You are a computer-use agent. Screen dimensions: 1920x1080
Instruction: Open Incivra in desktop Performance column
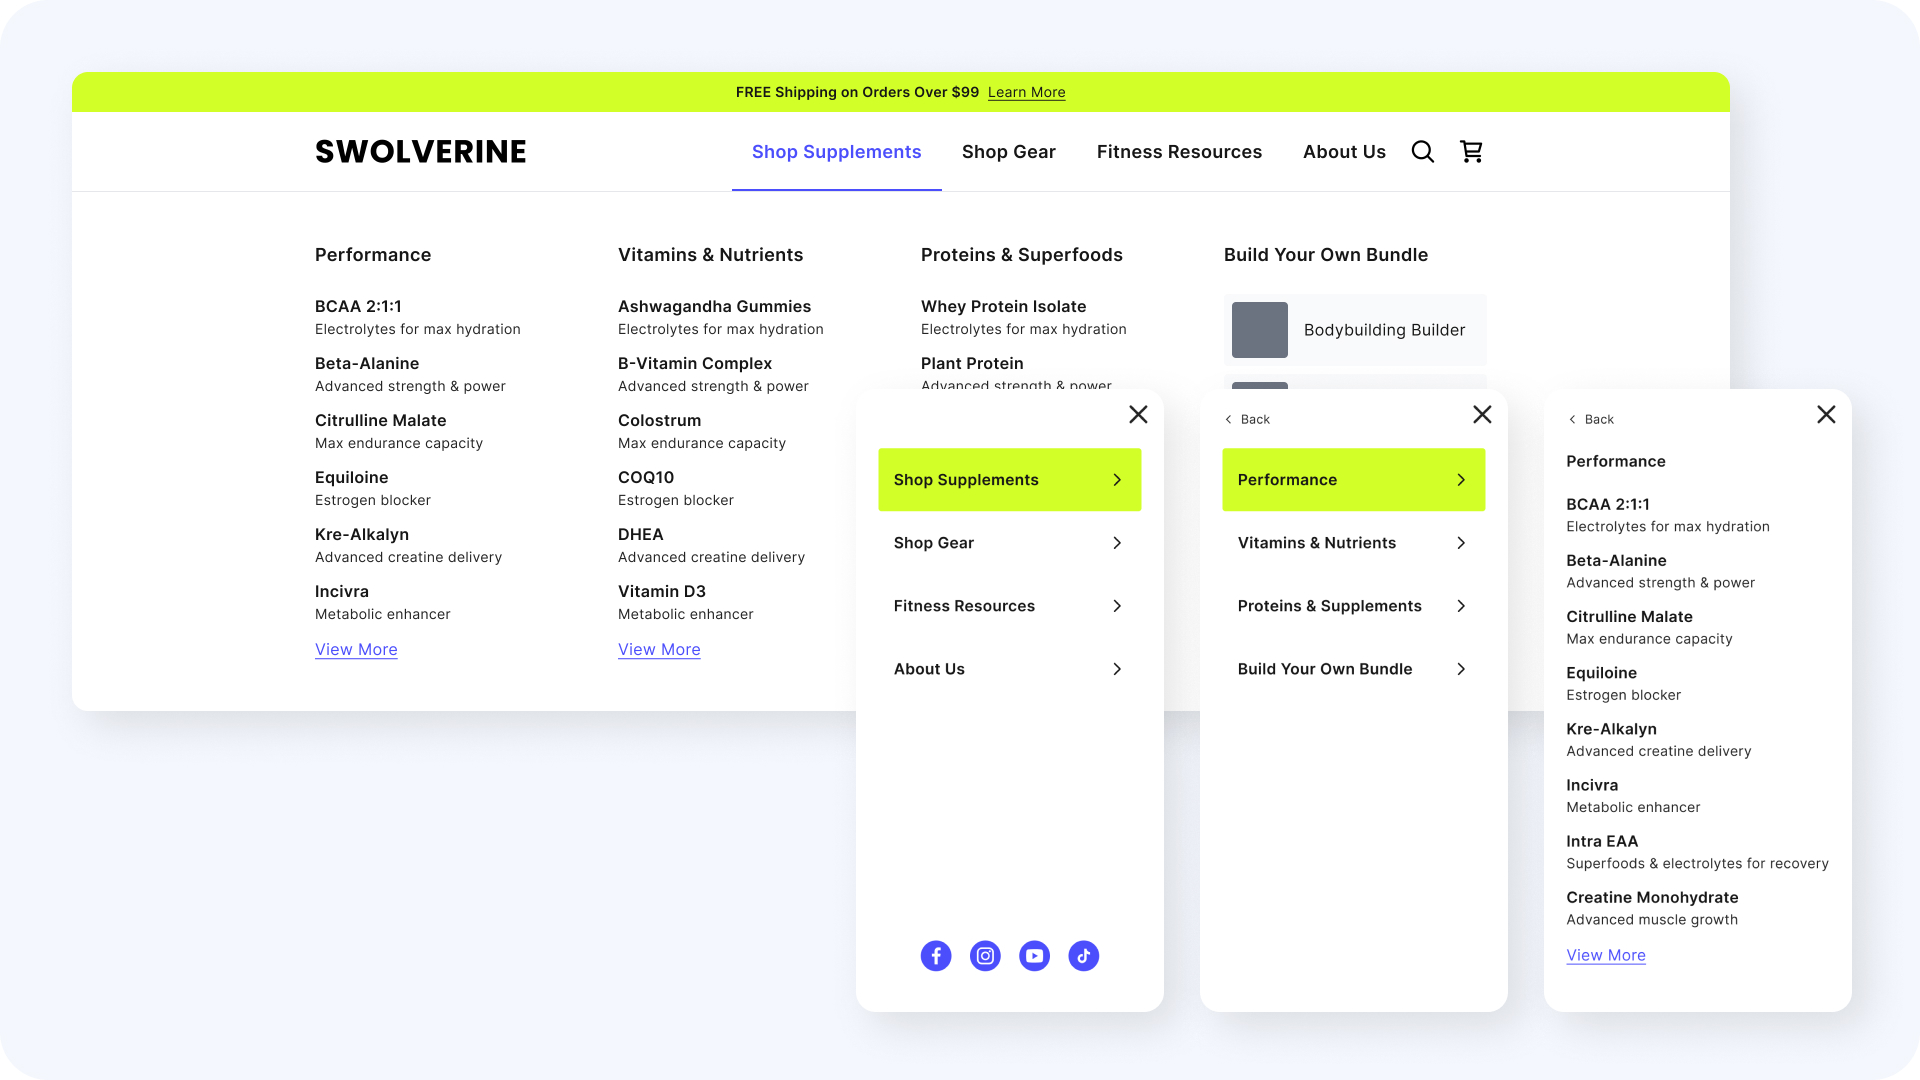383,602
